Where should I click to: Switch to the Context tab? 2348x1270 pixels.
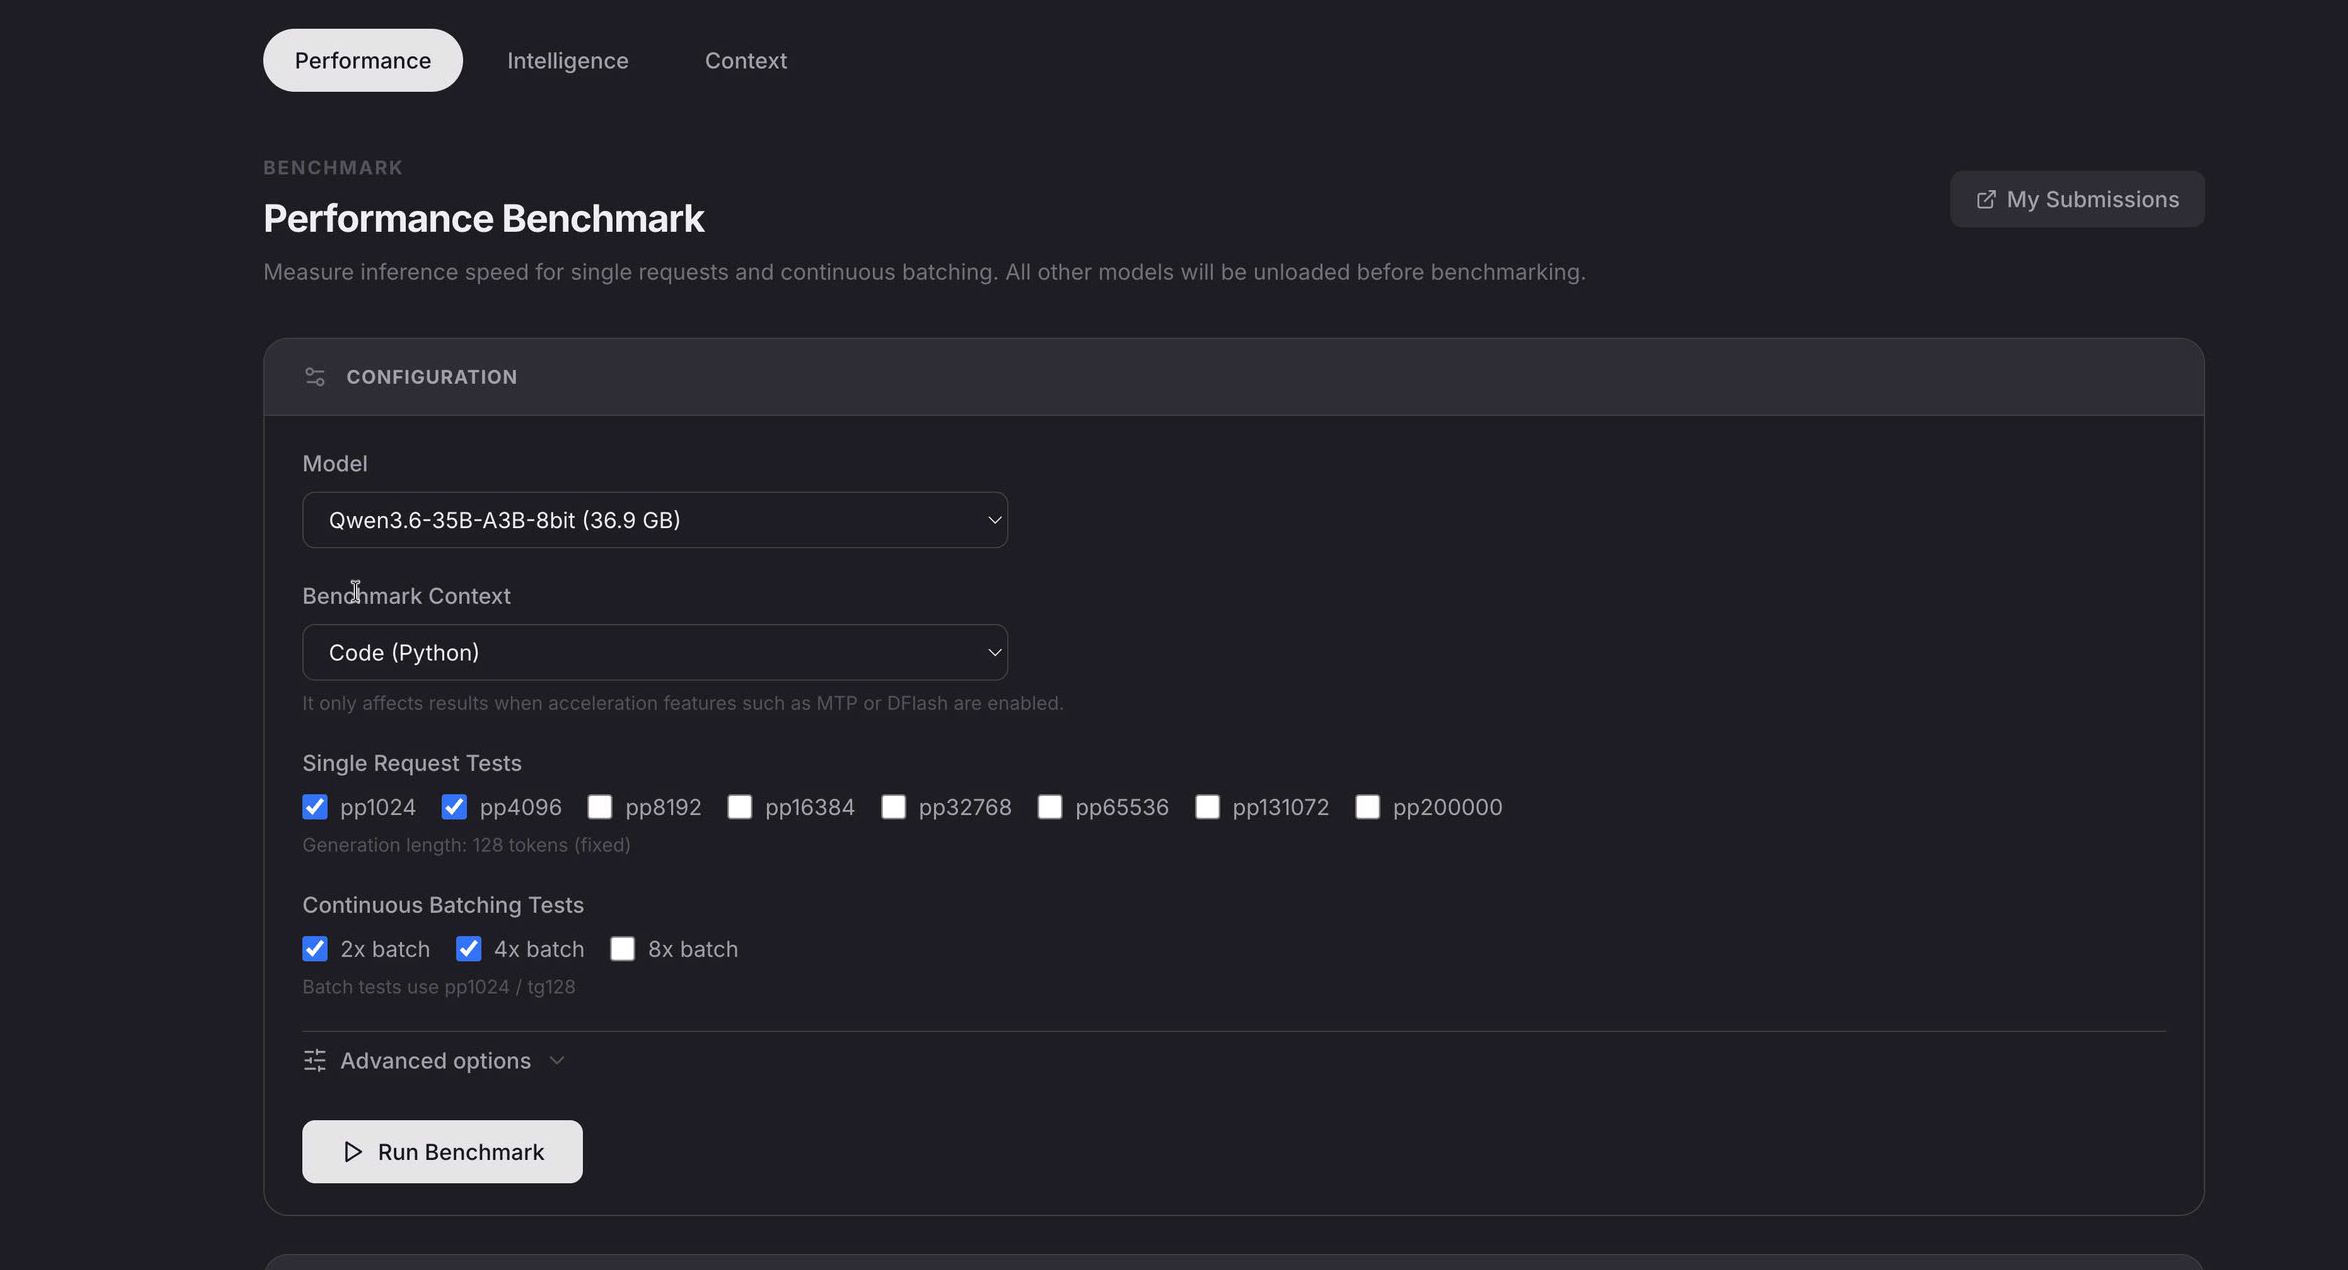pyautogui.click(x=746, y=60)
